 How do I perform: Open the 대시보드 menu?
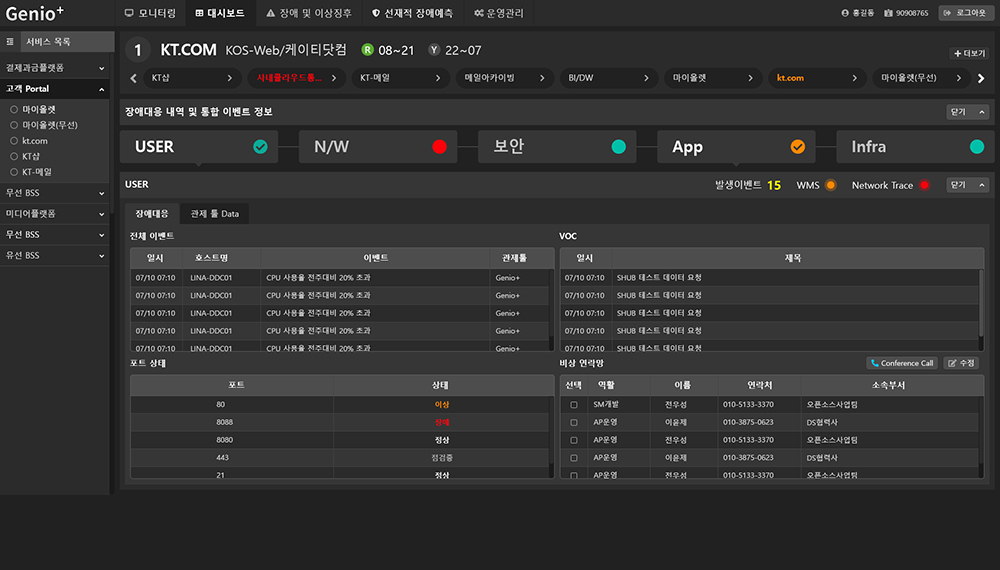pyautogui.click(x=221, y=13)
